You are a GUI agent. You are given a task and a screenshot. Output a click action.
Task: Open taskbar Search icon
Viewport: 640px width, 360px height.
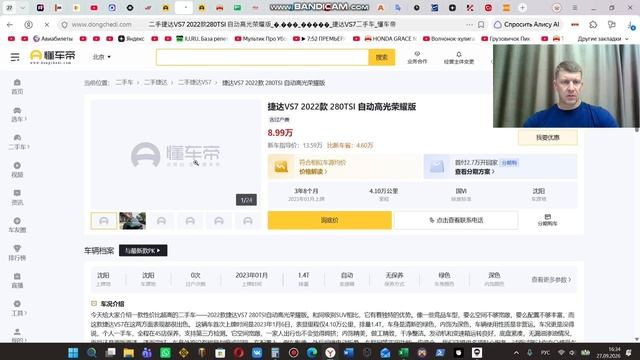click(91, 353)
